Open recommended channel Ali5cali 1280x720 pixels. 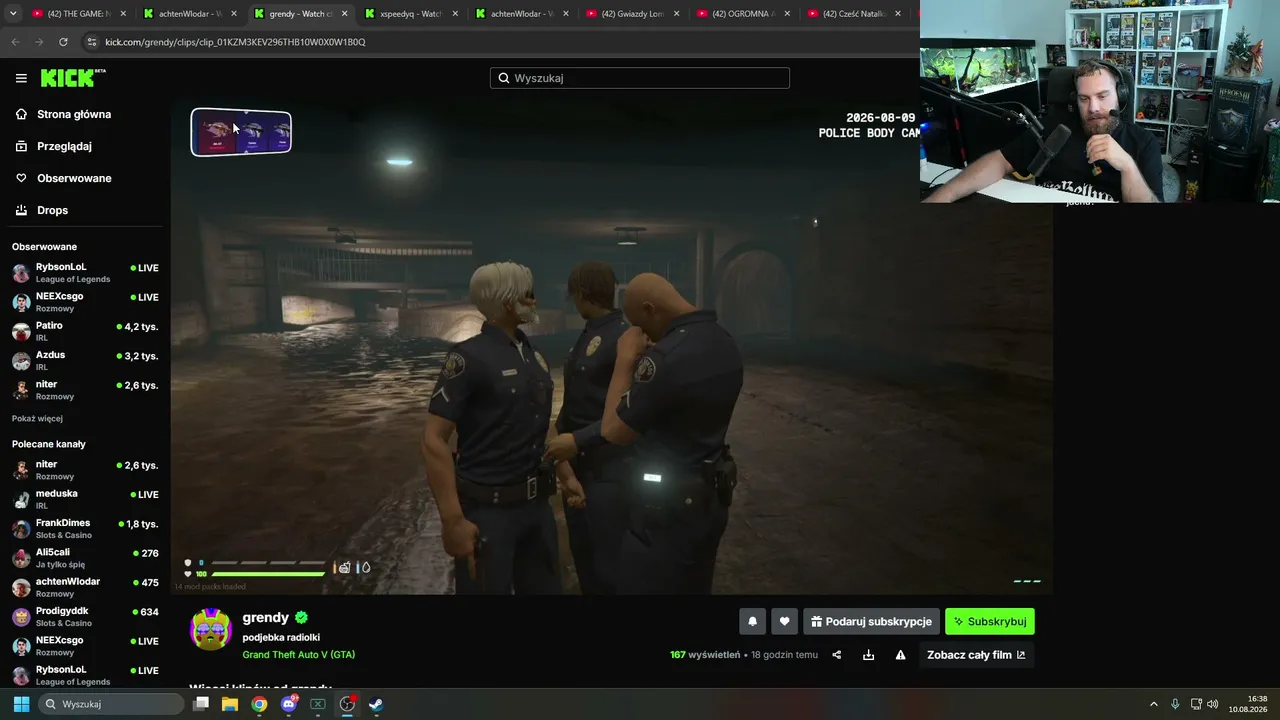click(85, 557)
